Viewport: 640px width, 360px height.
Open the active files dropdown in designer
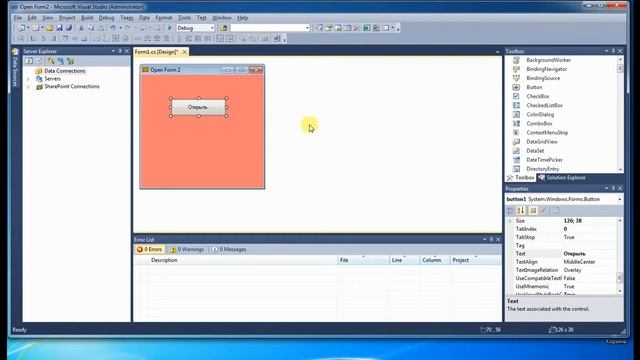pos(497,52)
